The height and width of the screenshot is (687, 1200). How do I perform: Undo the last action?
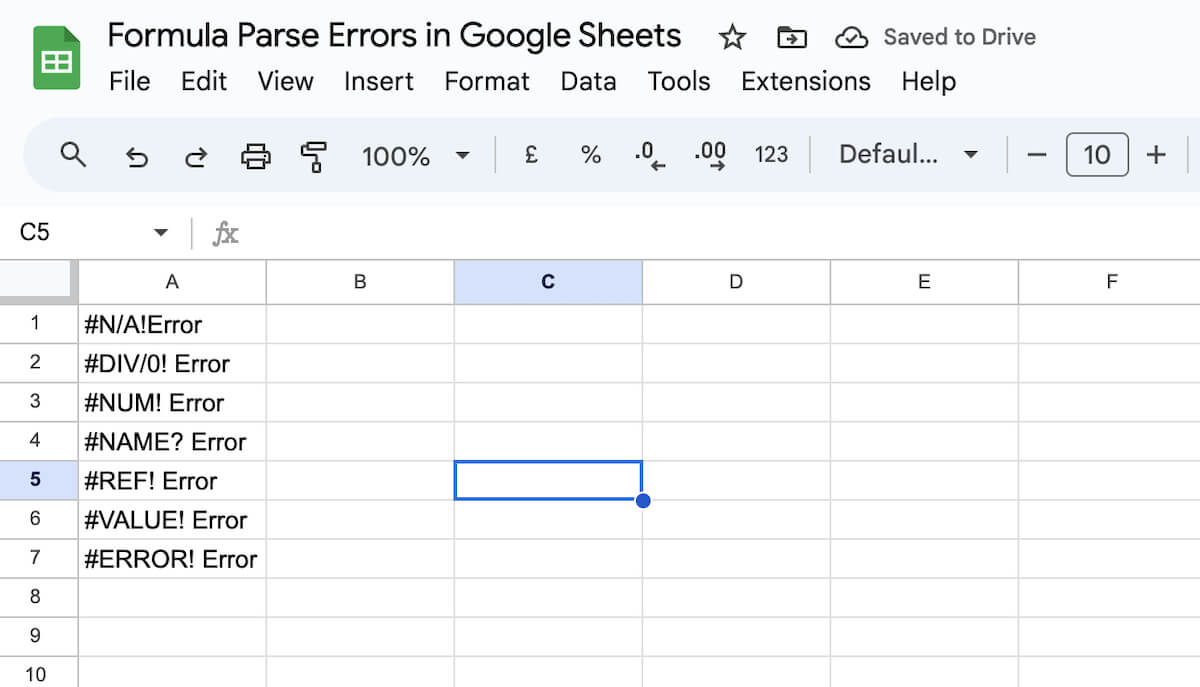(137, 155)
